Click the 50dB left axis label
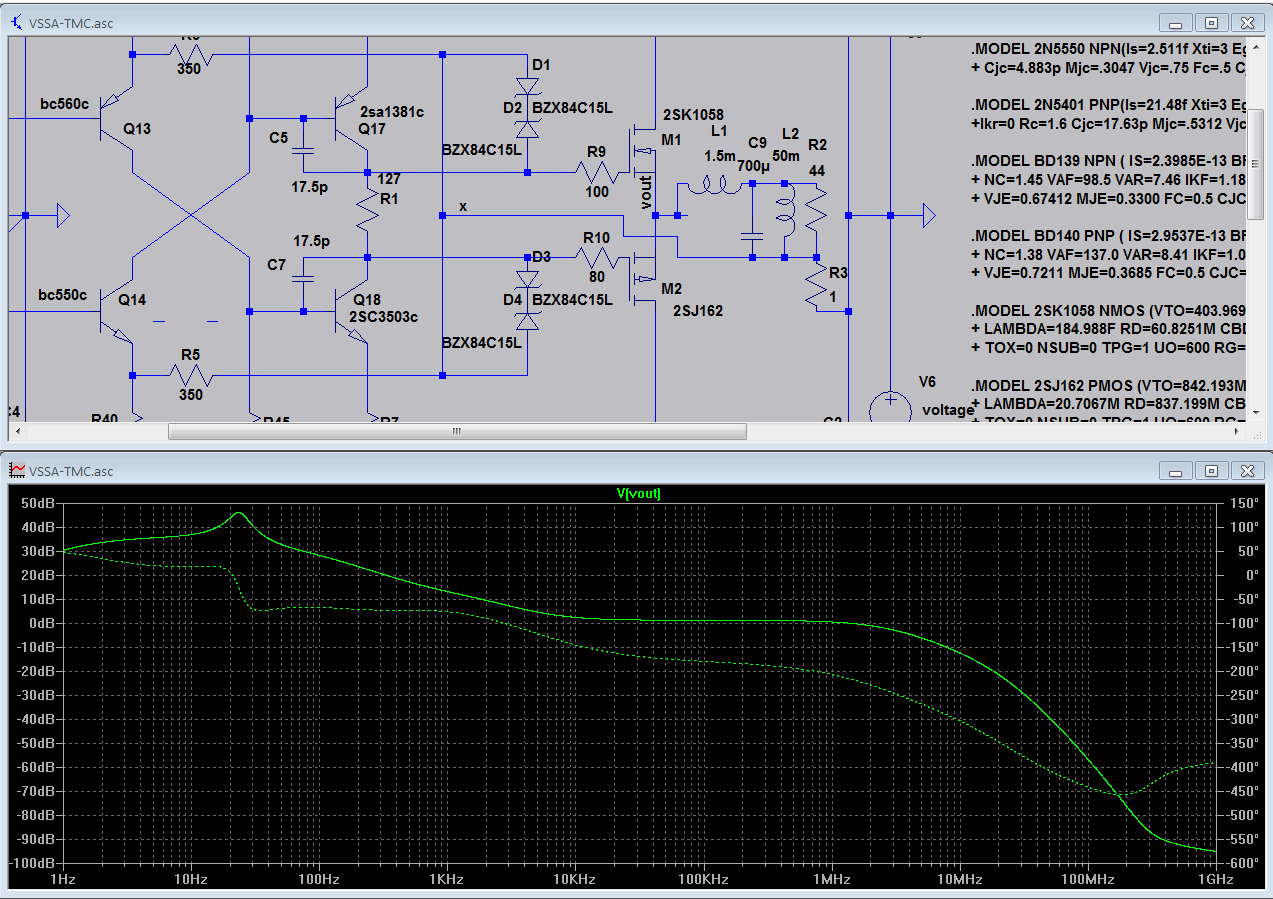Viewport: 1273px width, 899px height. 36,503
